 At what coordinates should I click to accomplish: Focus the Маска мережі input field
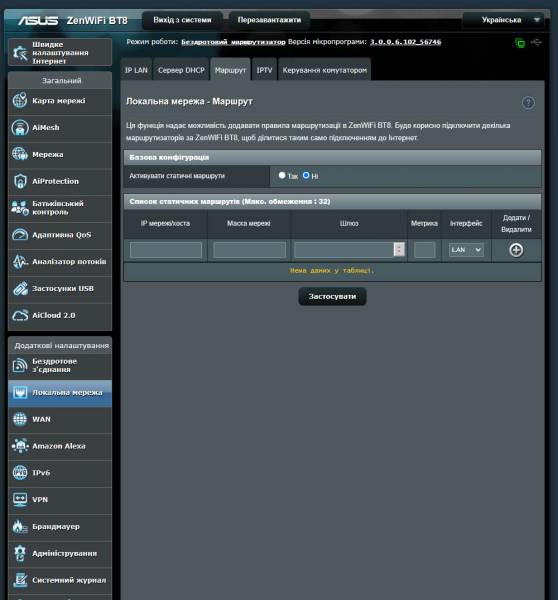point(250,250)
